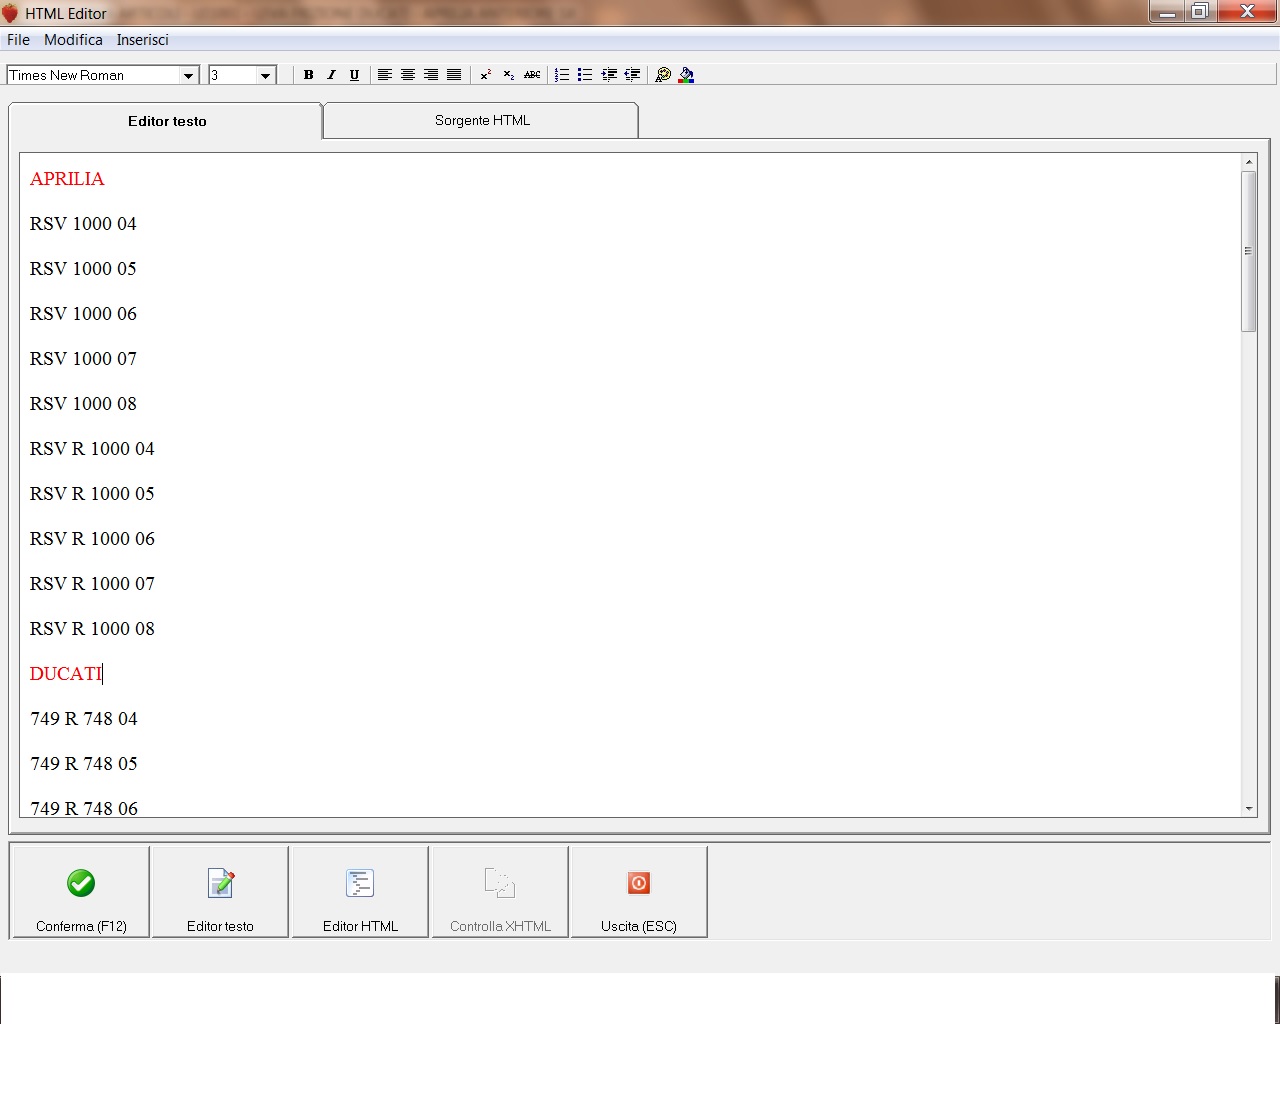Click the line RSV 1000 06
Image resolution: width=1280 pixels, height=1093 pixels.
point(83,314)
